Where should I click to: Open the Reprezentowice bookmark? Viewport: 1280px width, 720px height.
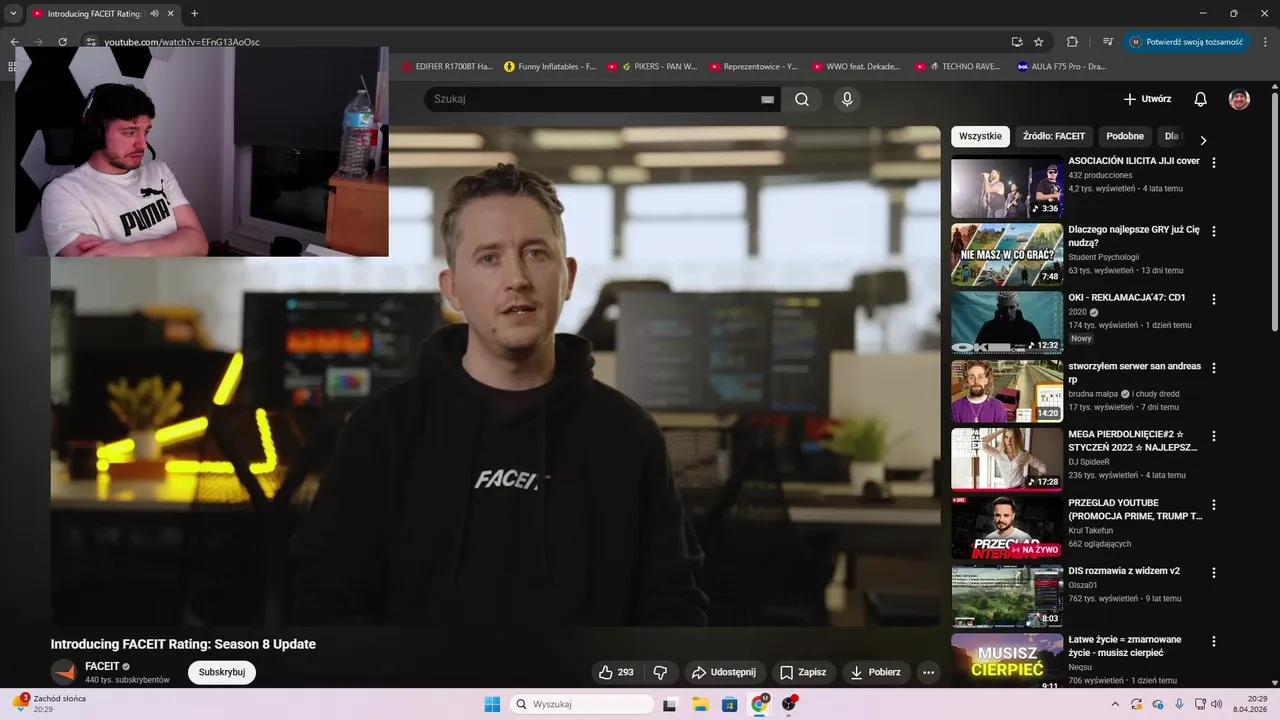point(754,67)
